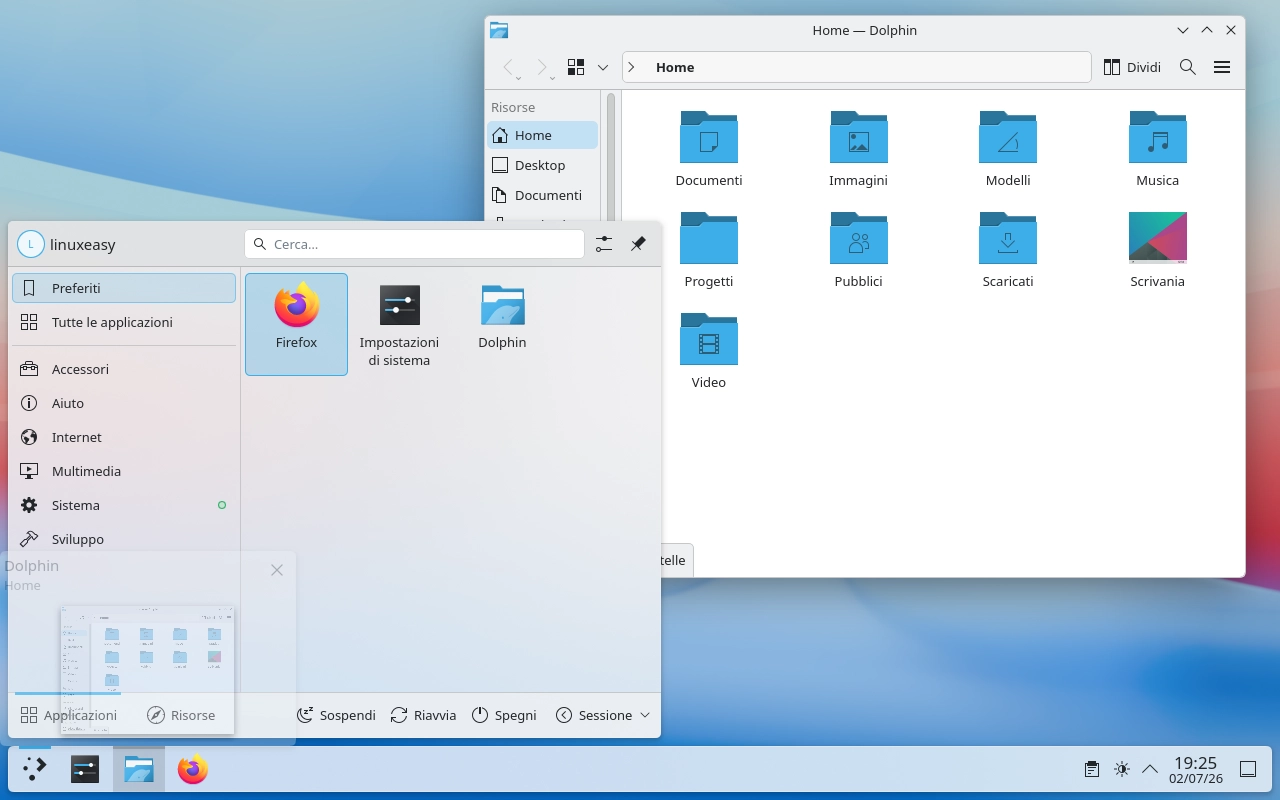The width and height of the screenshot is (1280, 800).
Task: Click Home in Dolphin location bar
Action: tap(675, 67)
